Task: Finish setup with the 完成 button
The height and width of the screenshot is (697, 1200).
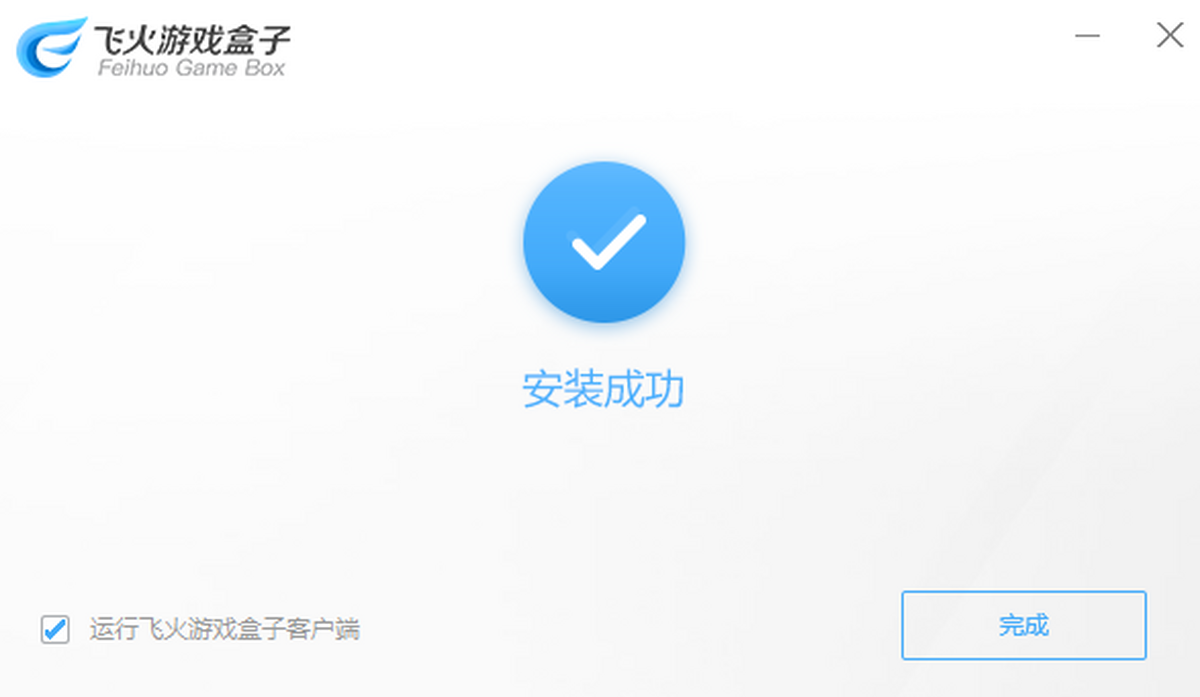Action: click(x=1024, y=626)
